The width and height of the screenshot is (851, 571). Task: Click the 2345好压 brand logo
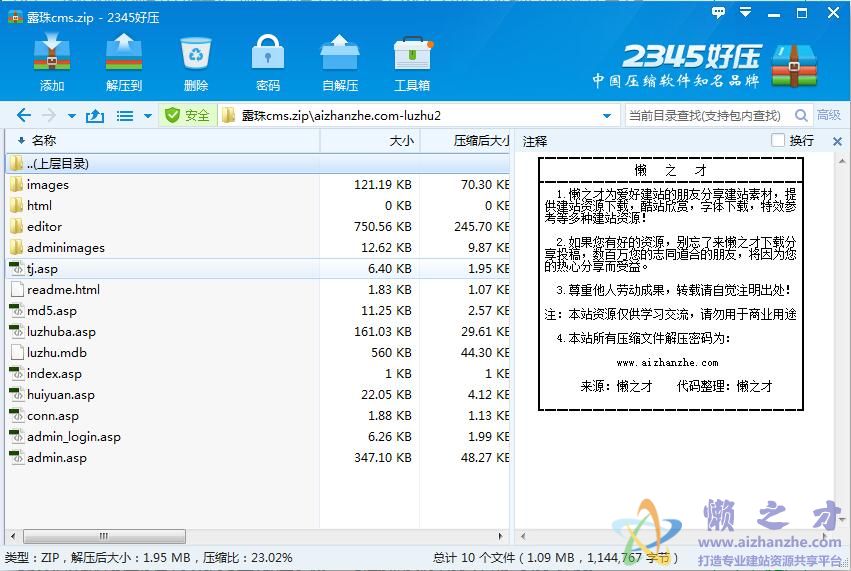pos(704,66)
